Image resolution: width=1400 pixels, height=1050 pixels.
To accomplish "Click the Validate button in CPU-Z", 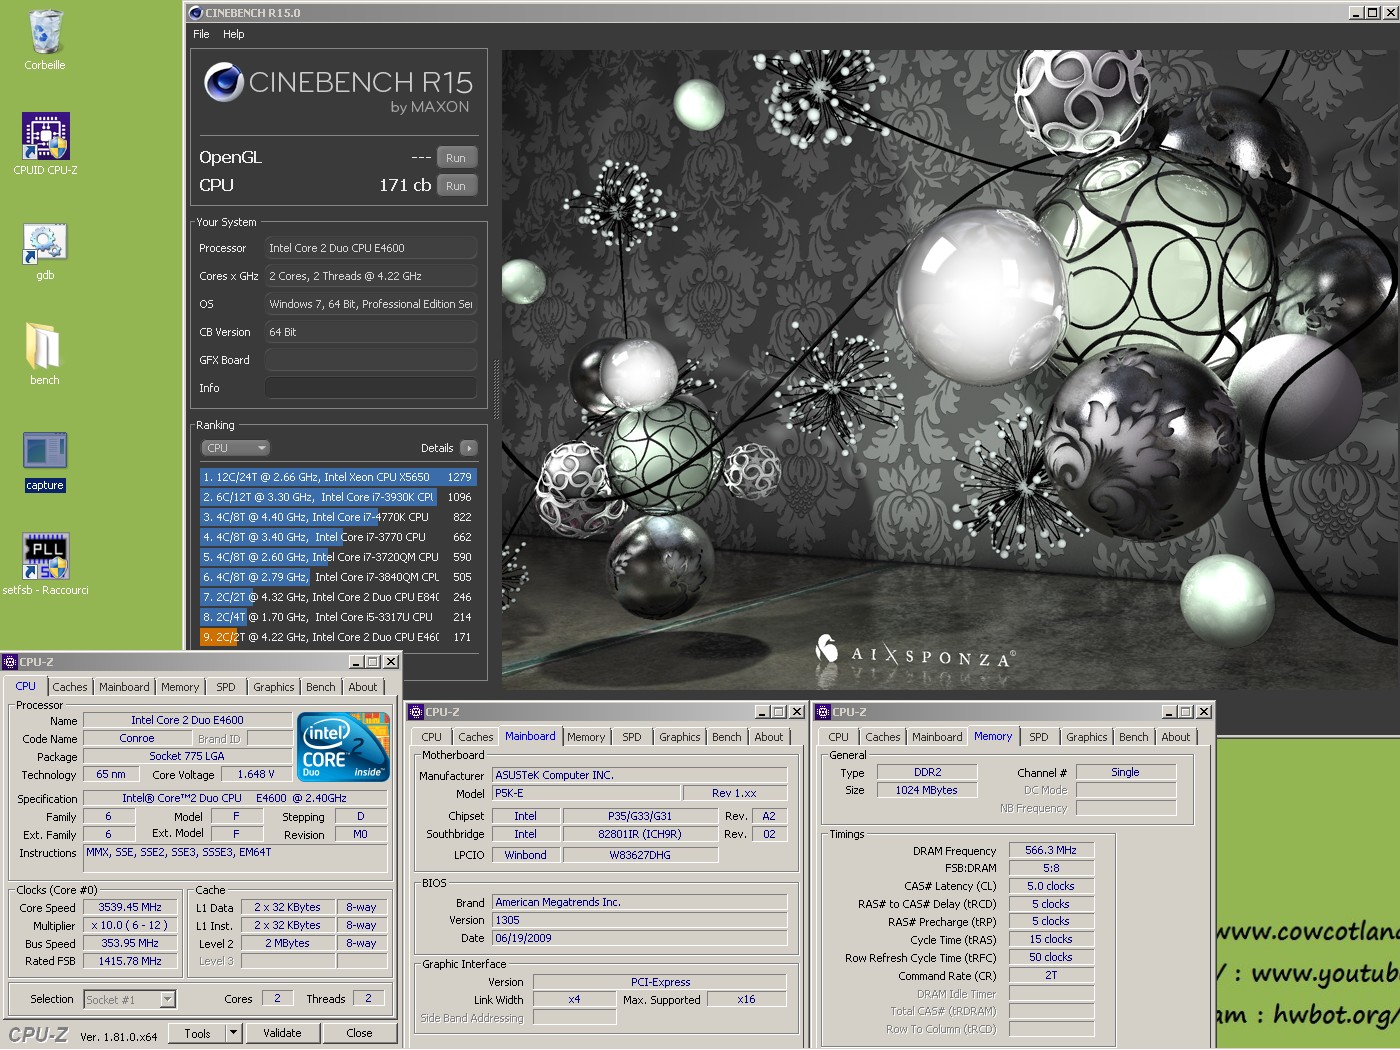I will [282, 1033].
